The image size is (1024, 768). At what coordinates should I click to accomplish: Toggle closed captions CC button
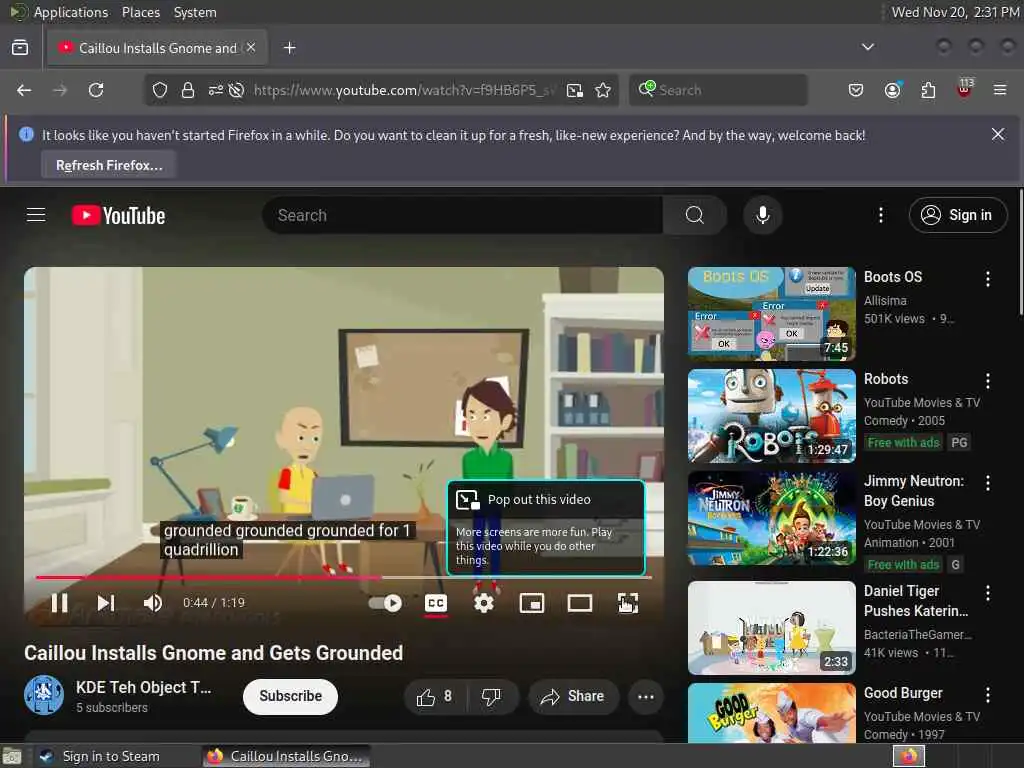[x=436, y=603]
